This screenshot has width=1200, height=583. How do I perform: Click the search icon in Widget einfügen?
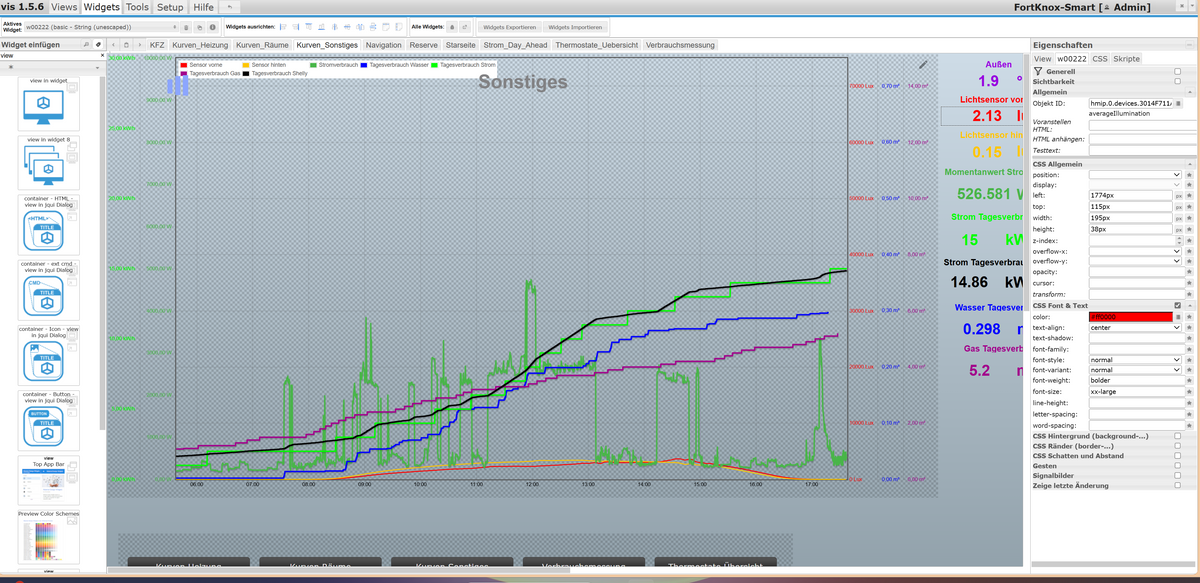86,45
